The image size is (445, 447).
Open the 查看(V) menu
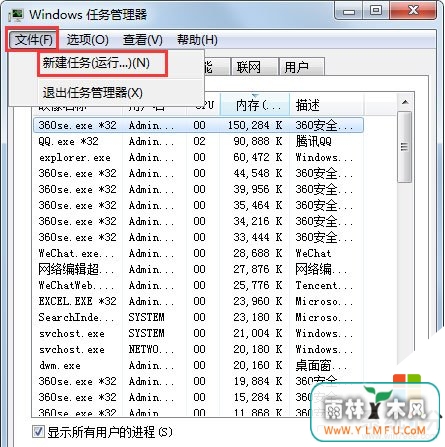coord(143,40)
